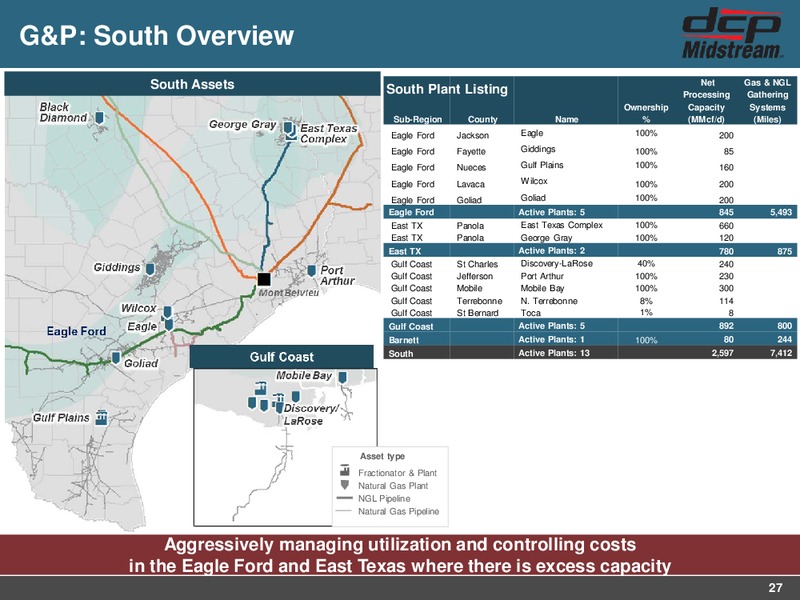Click the Giddings plant marker
The width and height of the screenshot is (800, 600).
tap(150, 269)
